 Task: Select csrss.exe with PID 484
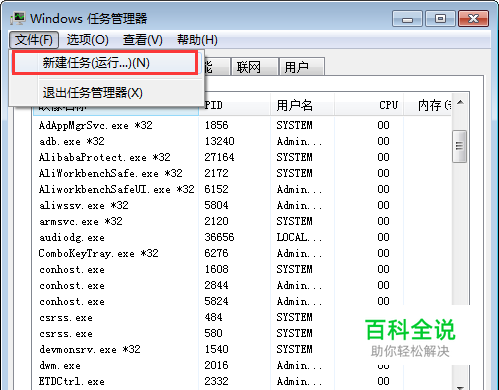(x=66, y=317)
